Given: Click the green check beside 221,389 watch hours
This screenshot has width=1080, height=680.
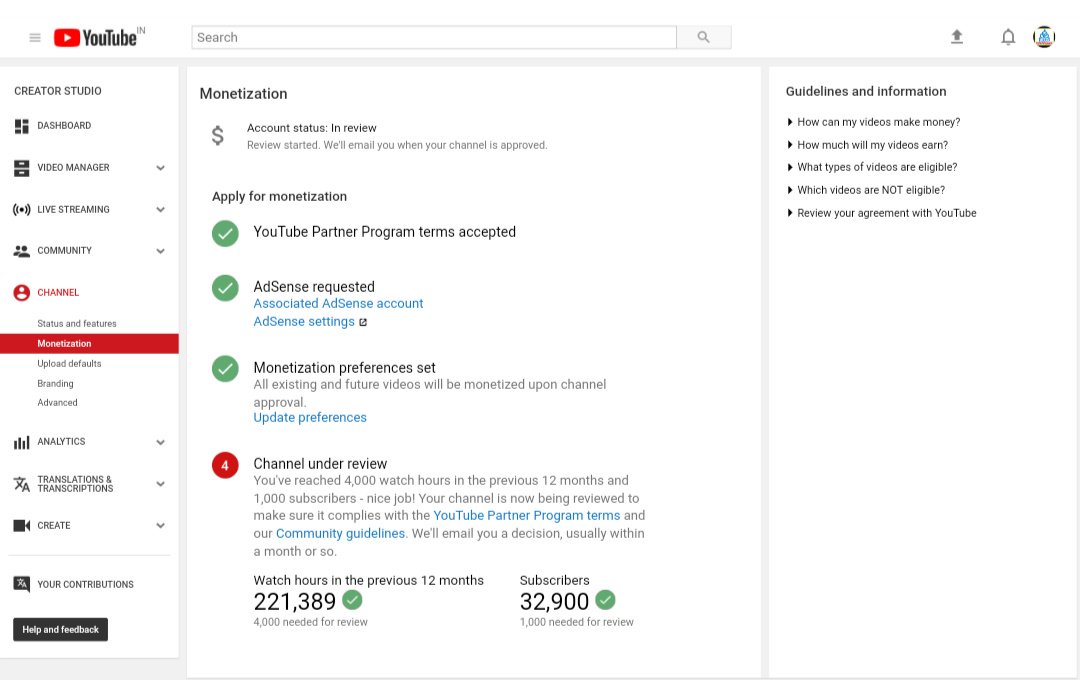Looking at the screenshot, I should pyautogui.click(x=353, y=599).
